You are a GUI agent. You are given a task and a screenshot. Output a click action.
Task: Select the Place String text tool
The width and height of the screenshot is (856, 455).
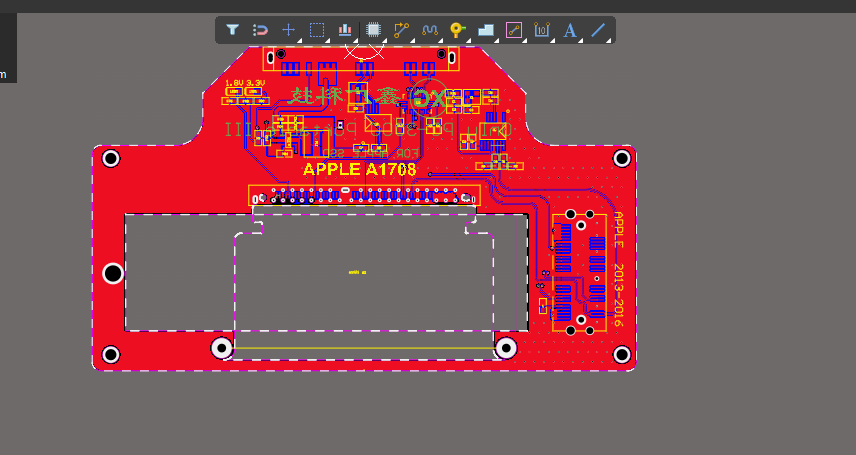tap(570, 29)
